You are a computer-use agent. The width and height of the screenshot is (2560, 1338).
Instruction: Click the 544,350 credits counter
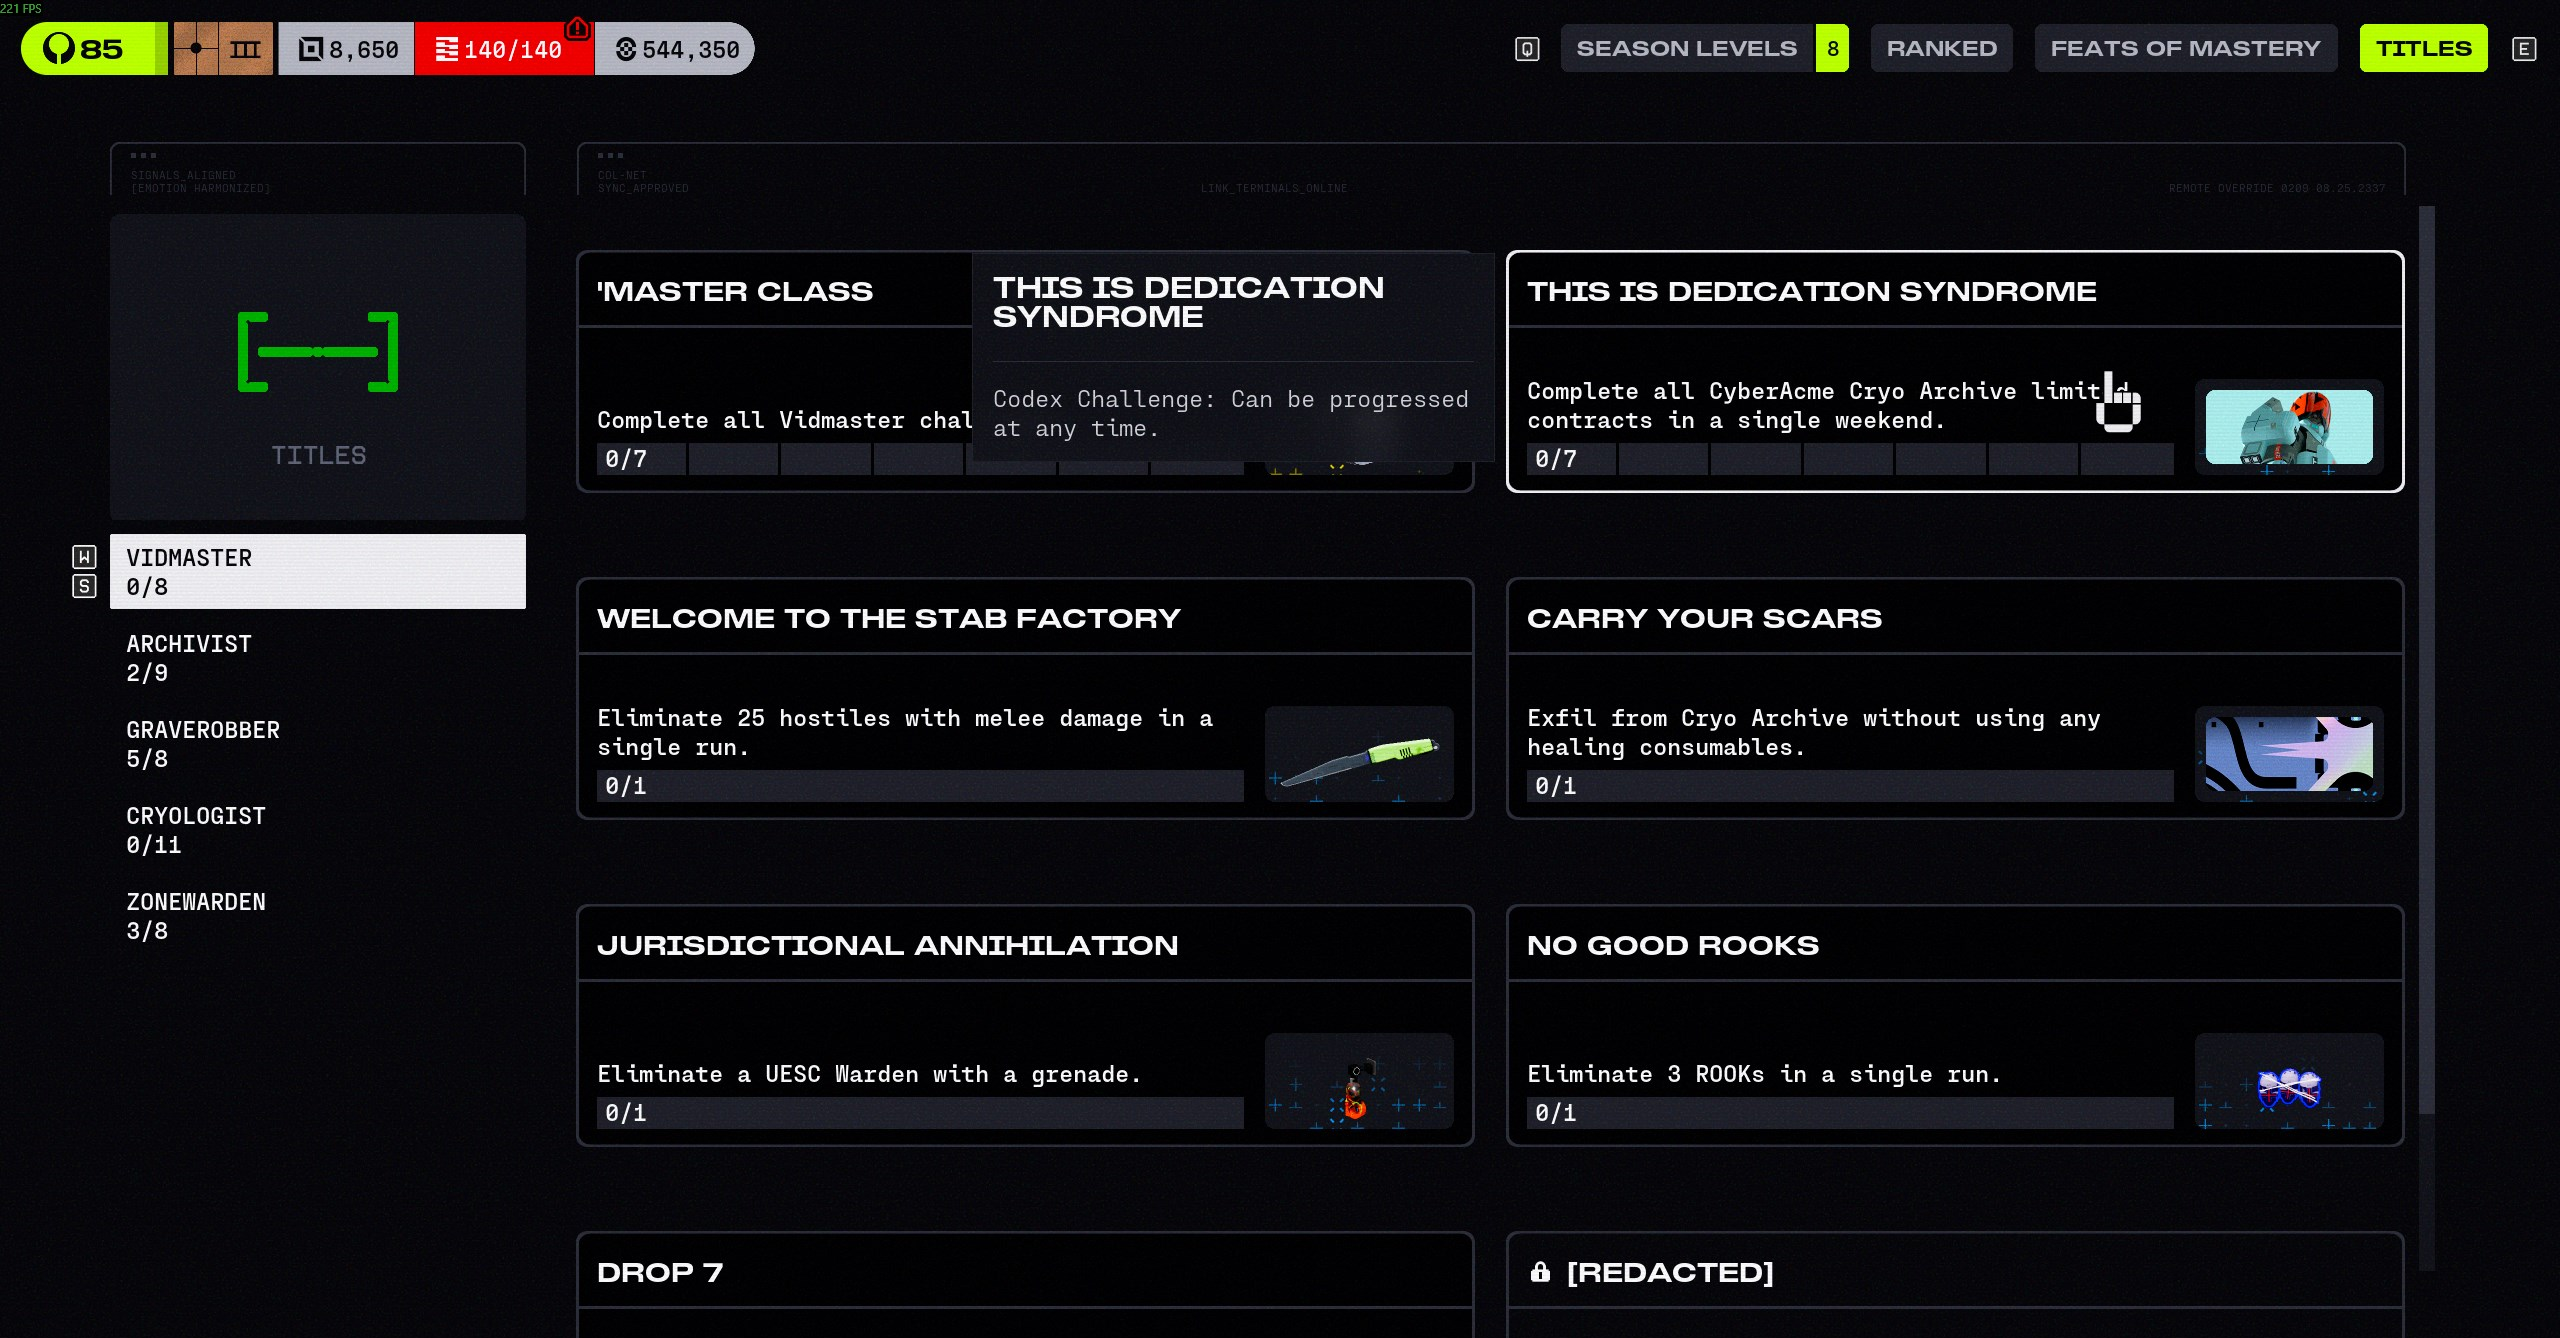(677, 49)
